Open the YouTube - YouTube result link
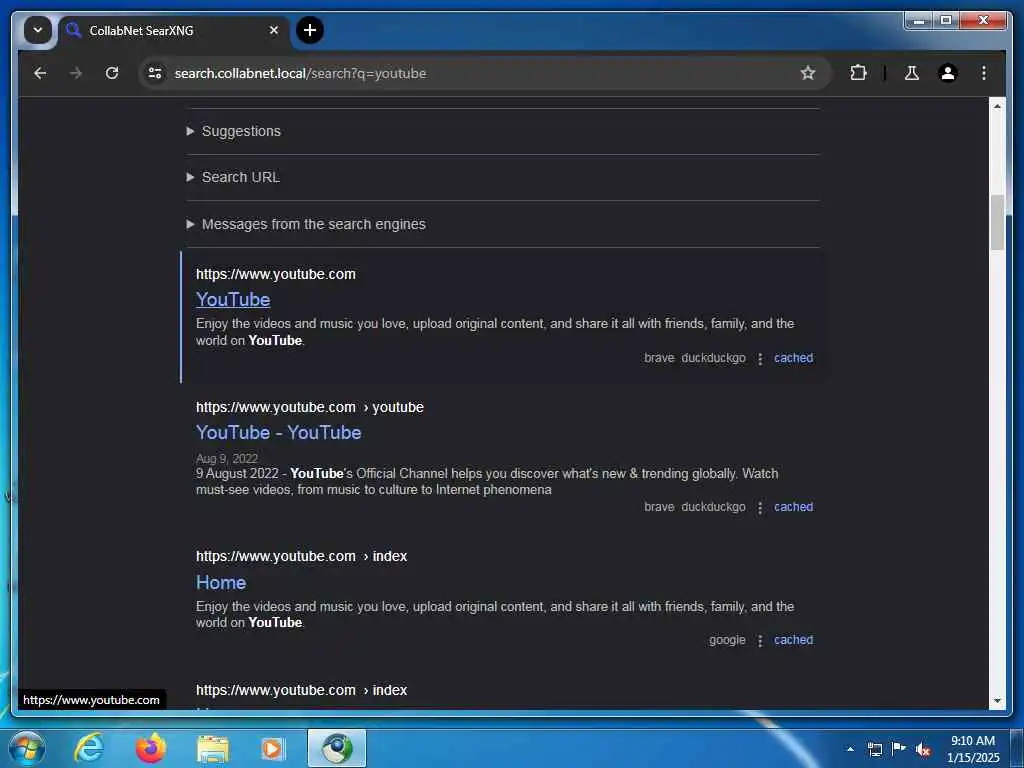Image resolution: width=1024 pixels, height=768 pixels. click(278, 432)
